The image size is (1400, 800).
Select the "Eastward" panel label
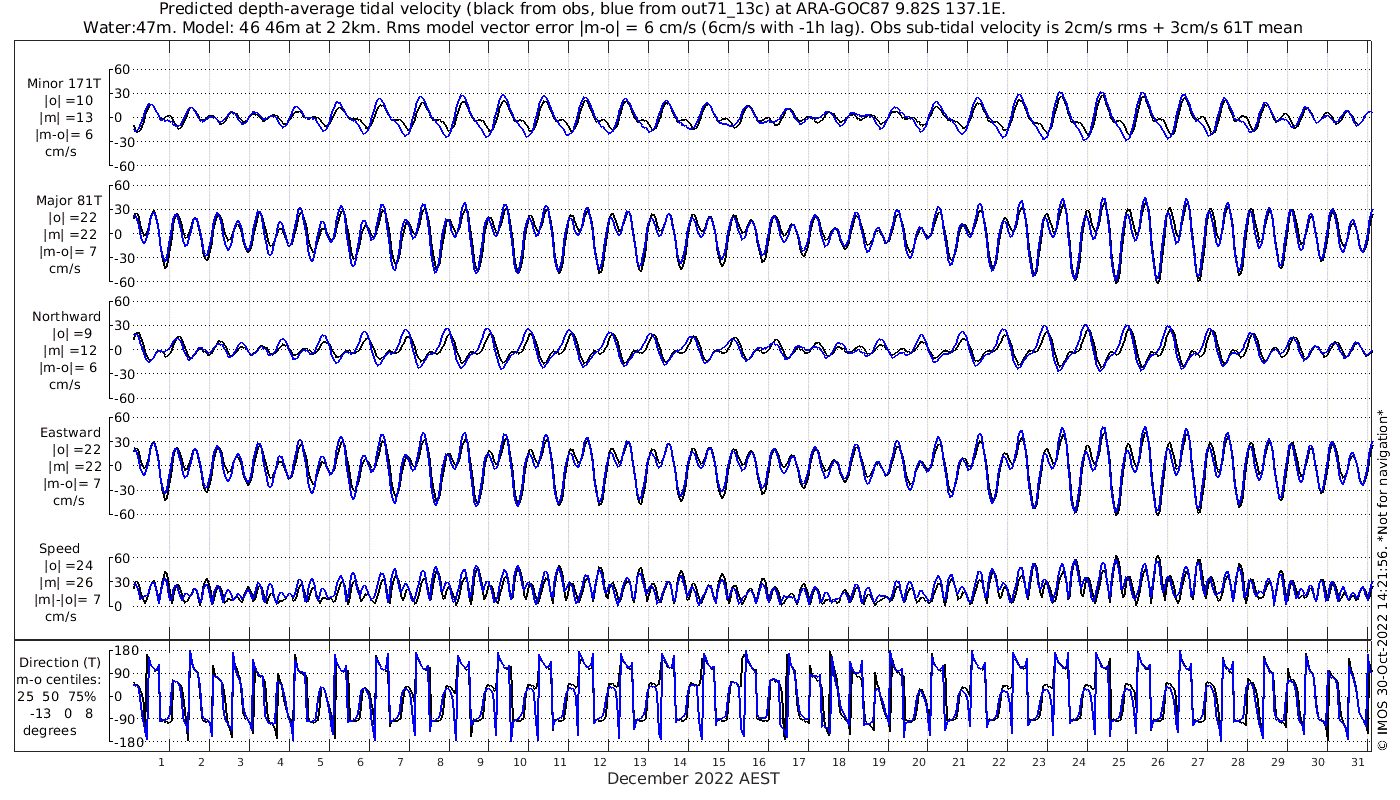(x=70, y=433)
